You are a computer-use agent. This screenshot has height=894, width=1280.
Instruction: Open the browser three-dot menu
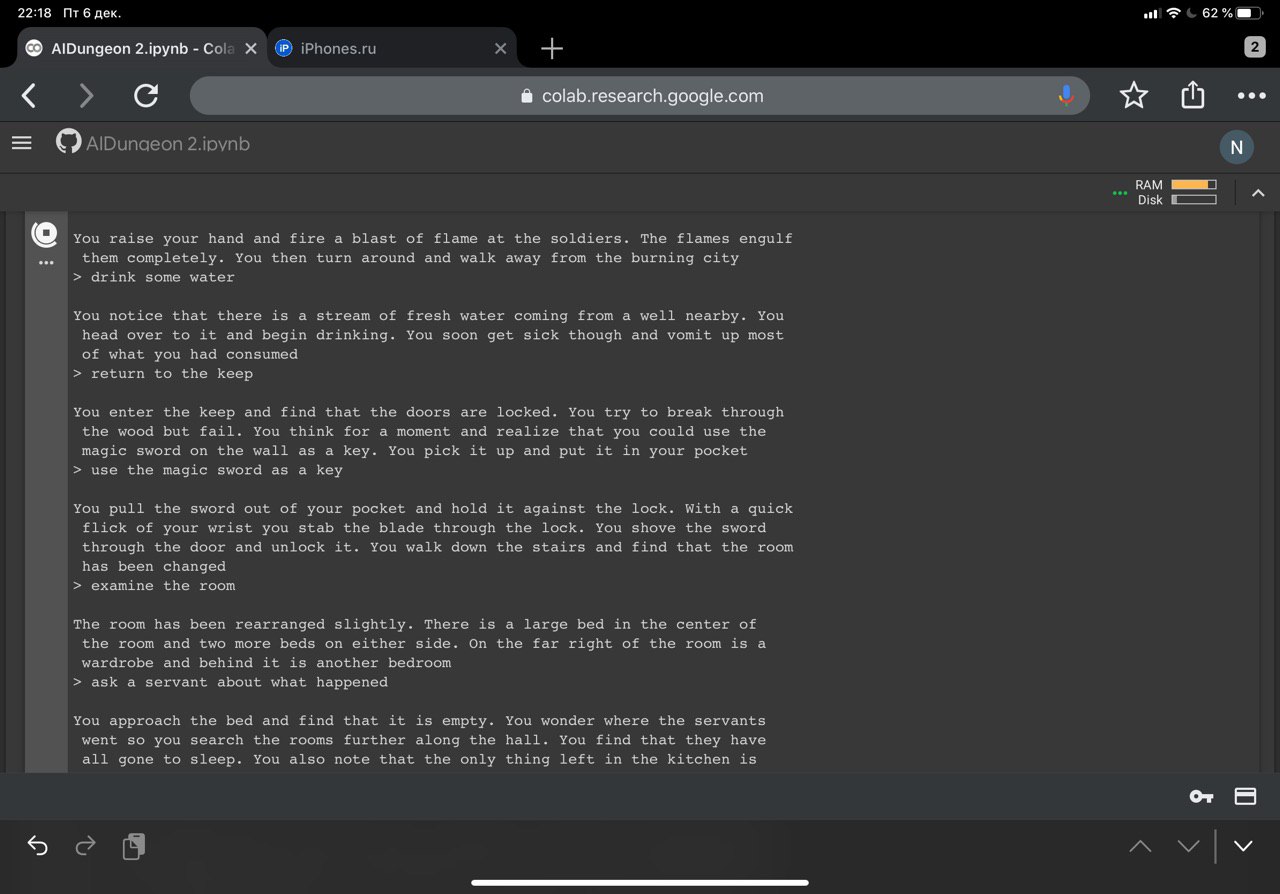tap(1251, 96)
